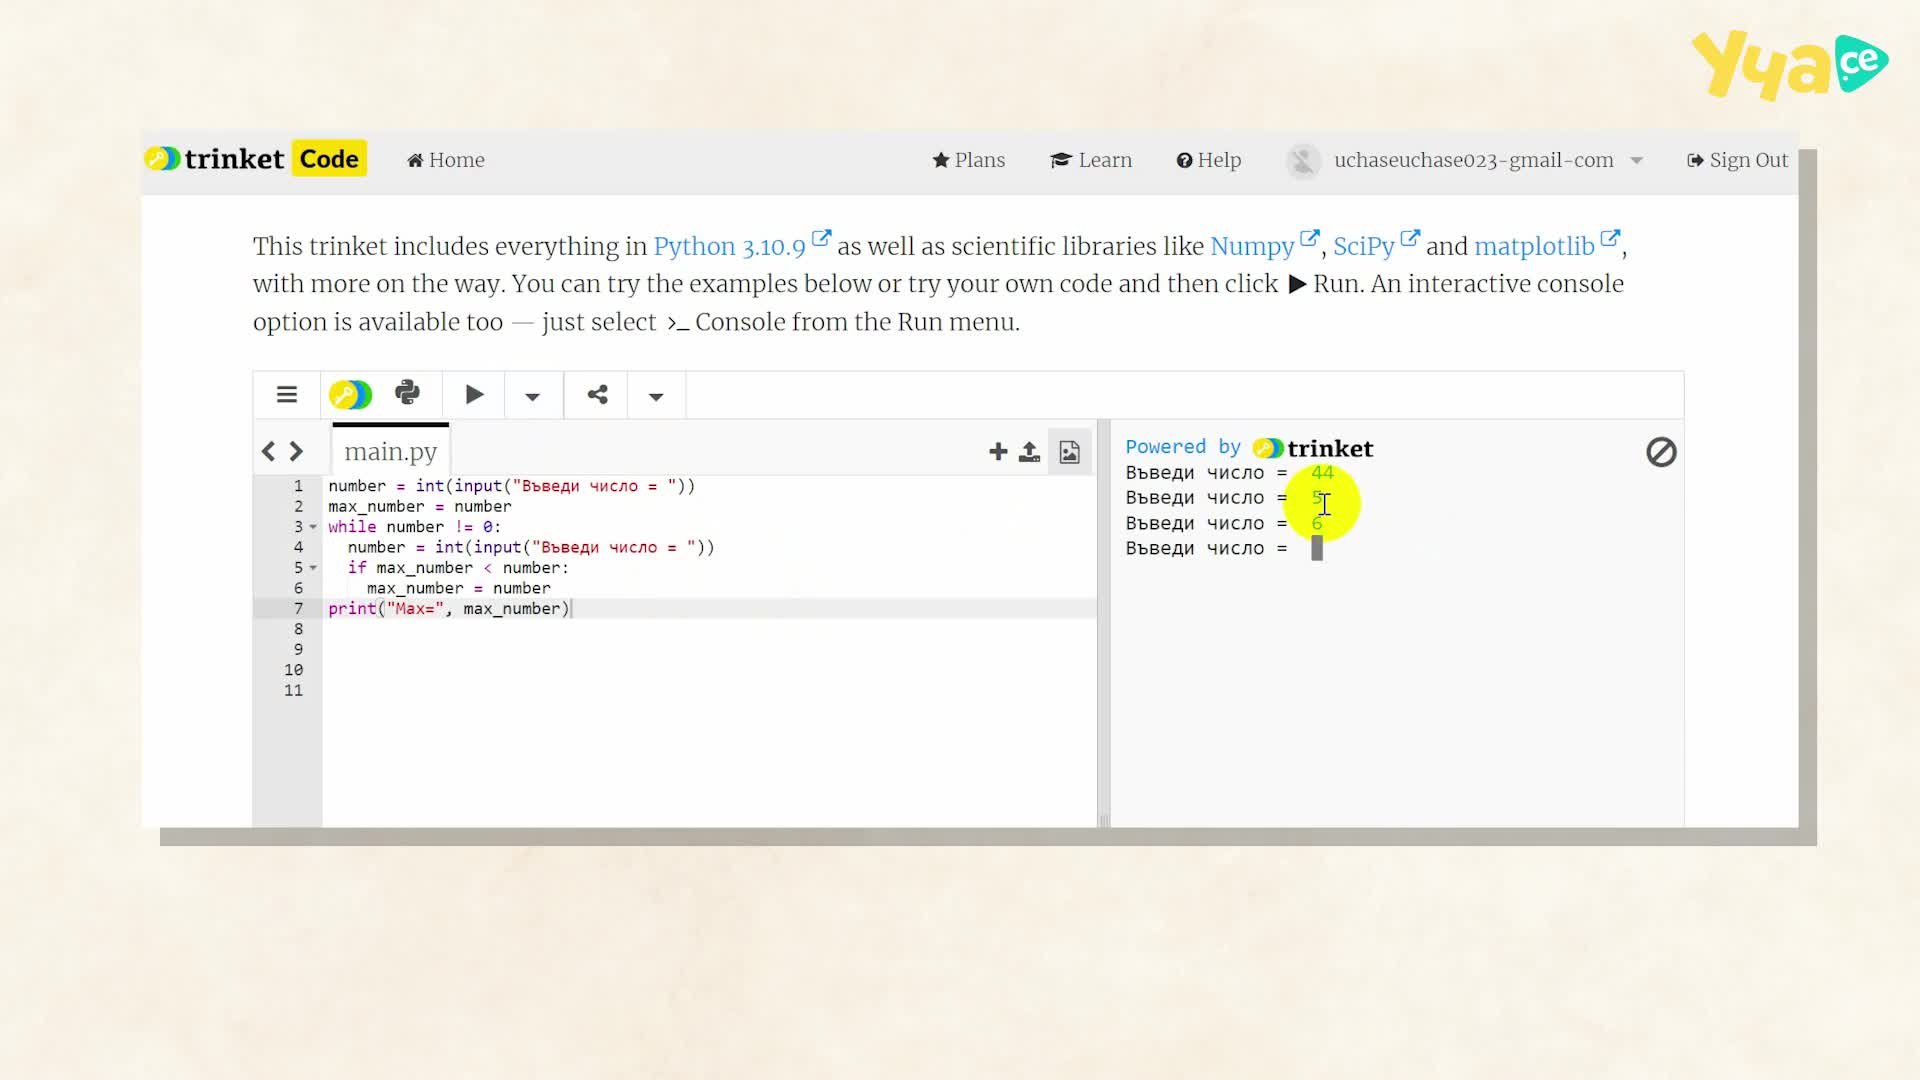Screen dimensions: 1920x1080
Task: Go to the next file tab arrow
Action: click(x=296, y=452)
